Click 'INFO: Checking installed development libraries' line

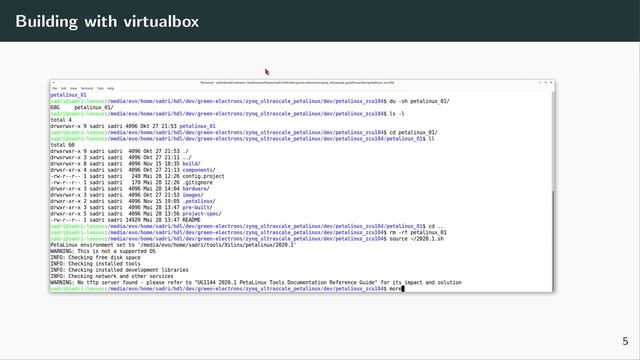(120, 270)
